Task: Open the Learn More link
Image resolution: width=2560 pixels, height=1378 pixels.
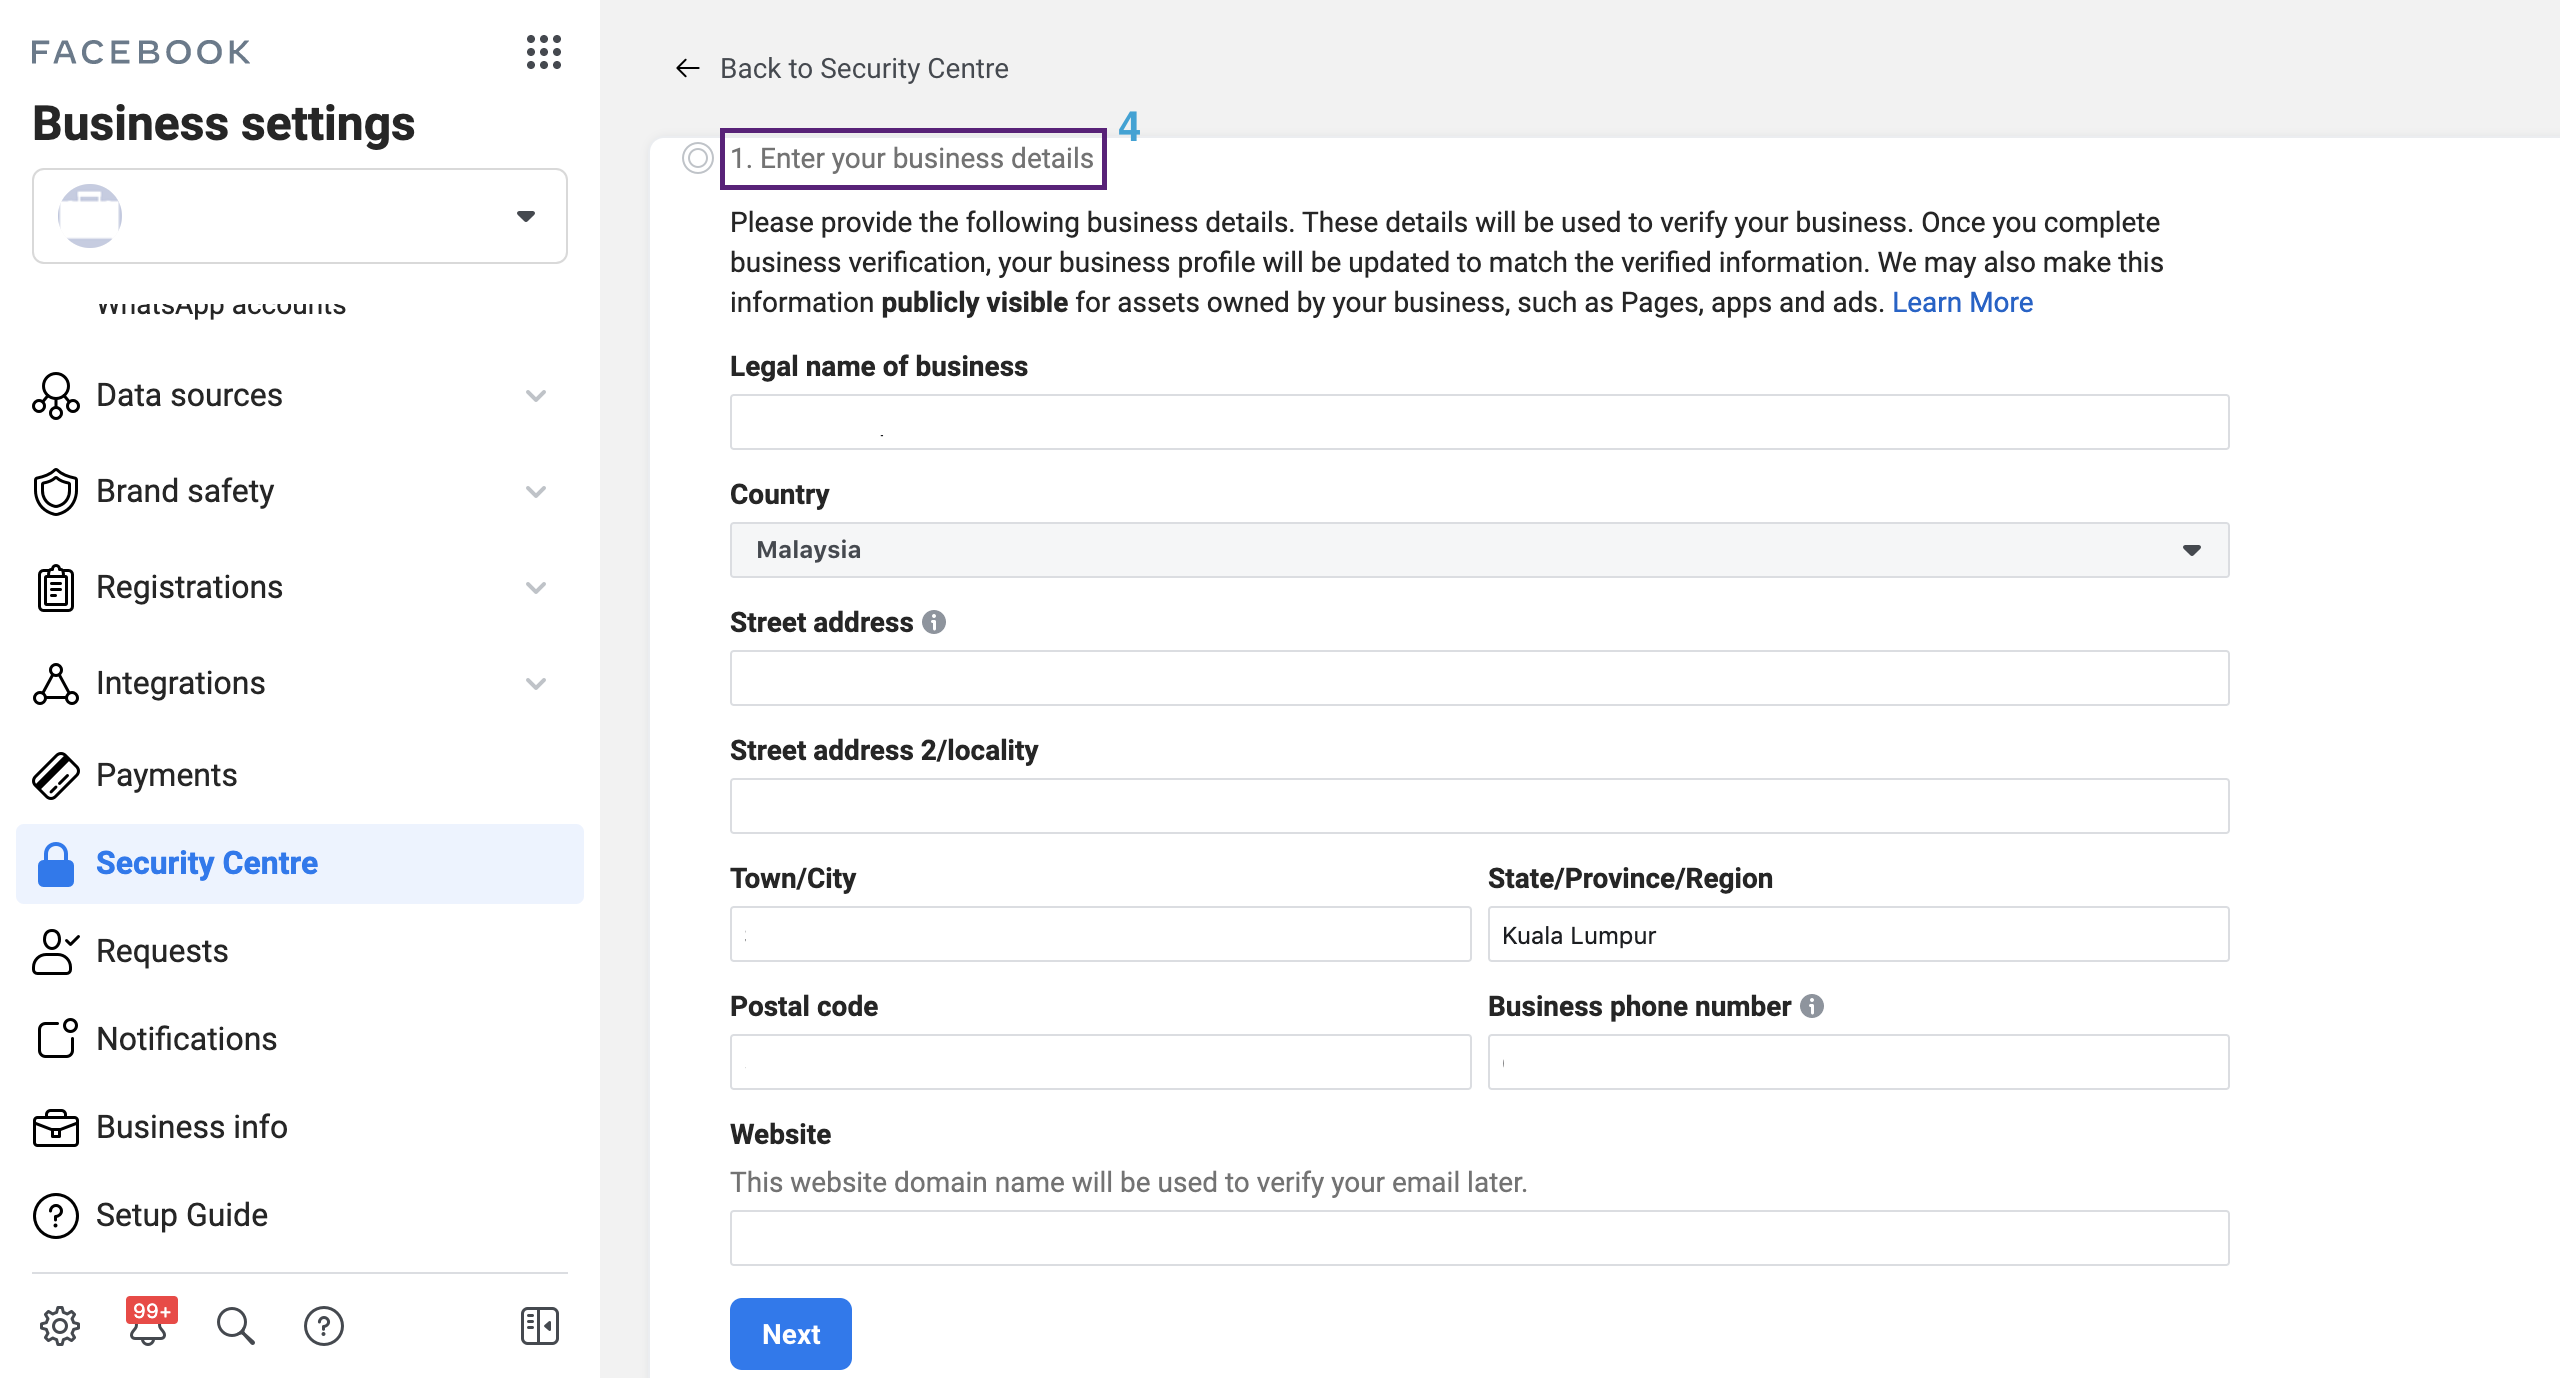Action: 1962,302
